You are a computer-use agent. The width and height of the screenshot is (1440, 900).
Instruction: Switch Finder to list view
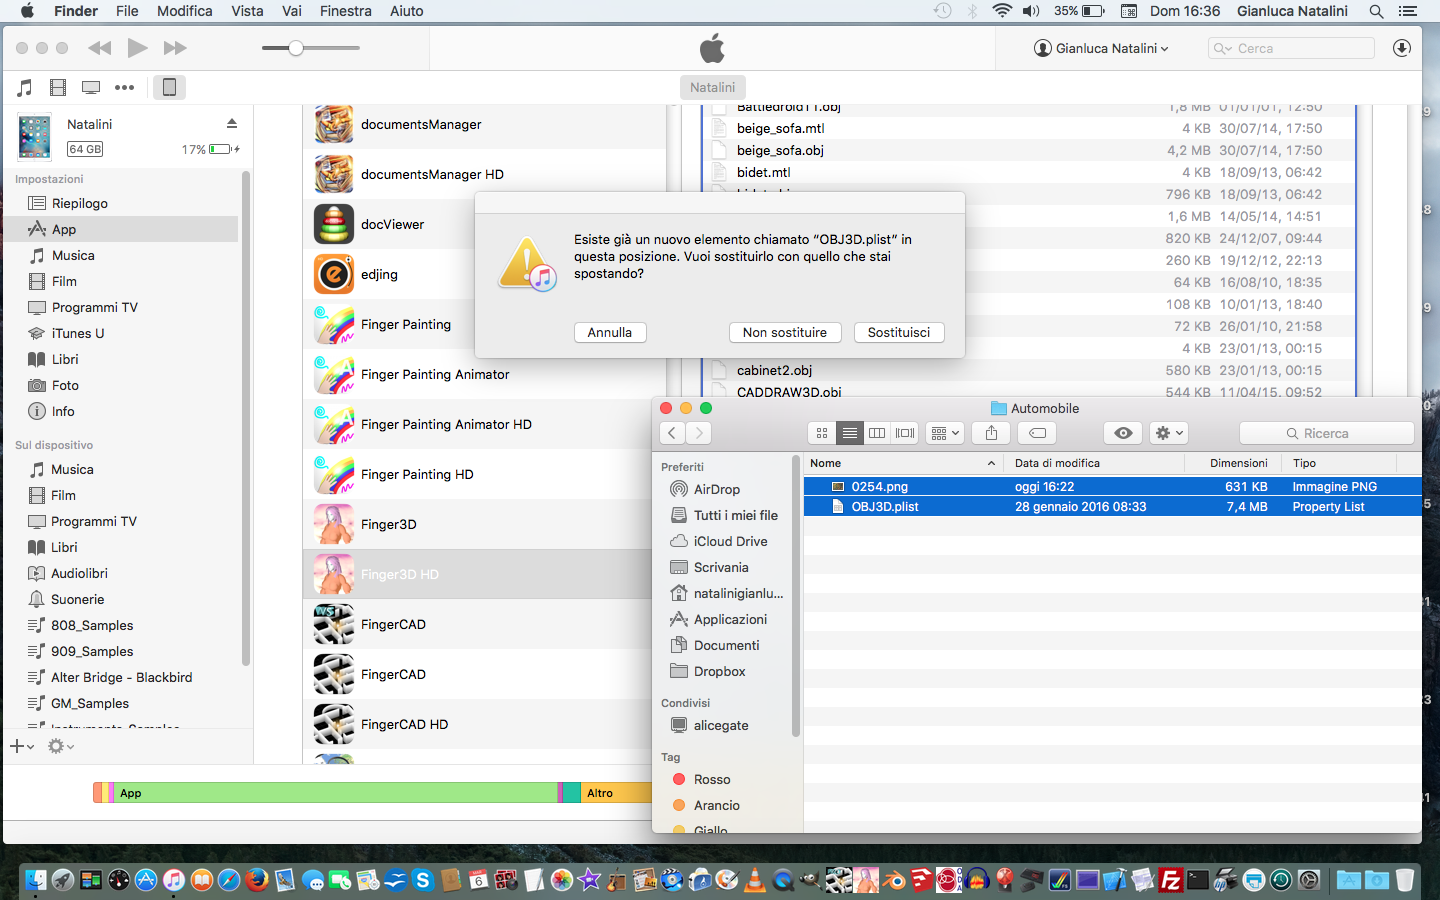point(849,433)
